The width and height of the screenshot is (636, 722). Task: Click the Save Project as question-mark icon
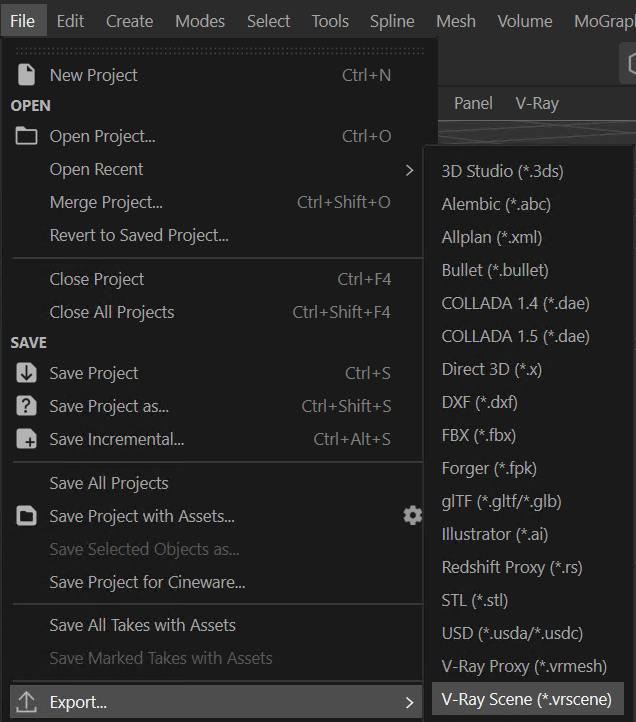27,406
